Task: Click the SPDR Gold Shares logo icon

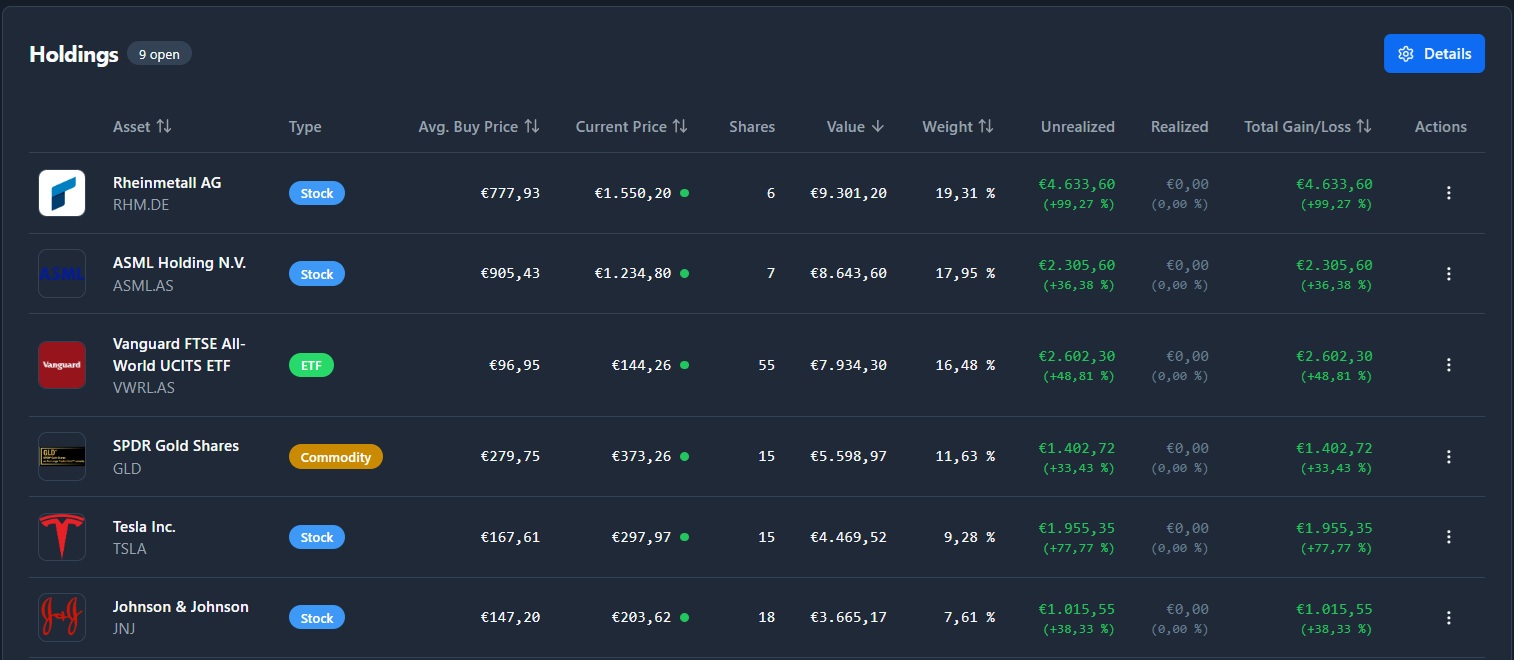Action: [62, 457]
